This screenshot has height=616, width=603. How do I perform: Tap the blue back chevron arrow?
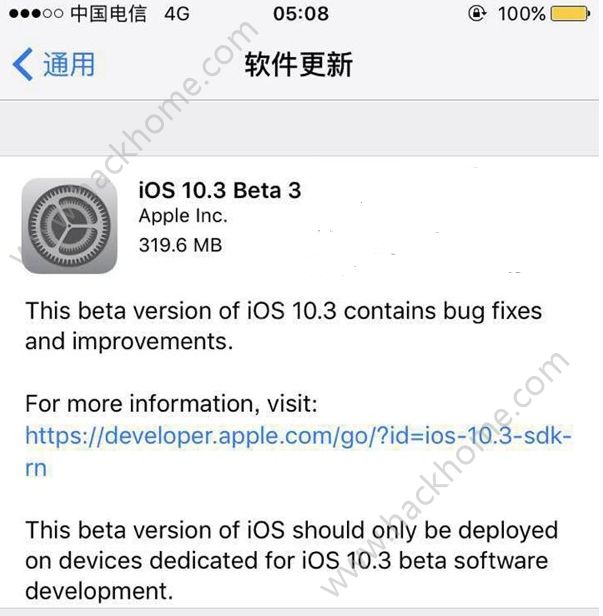(22, 64)
